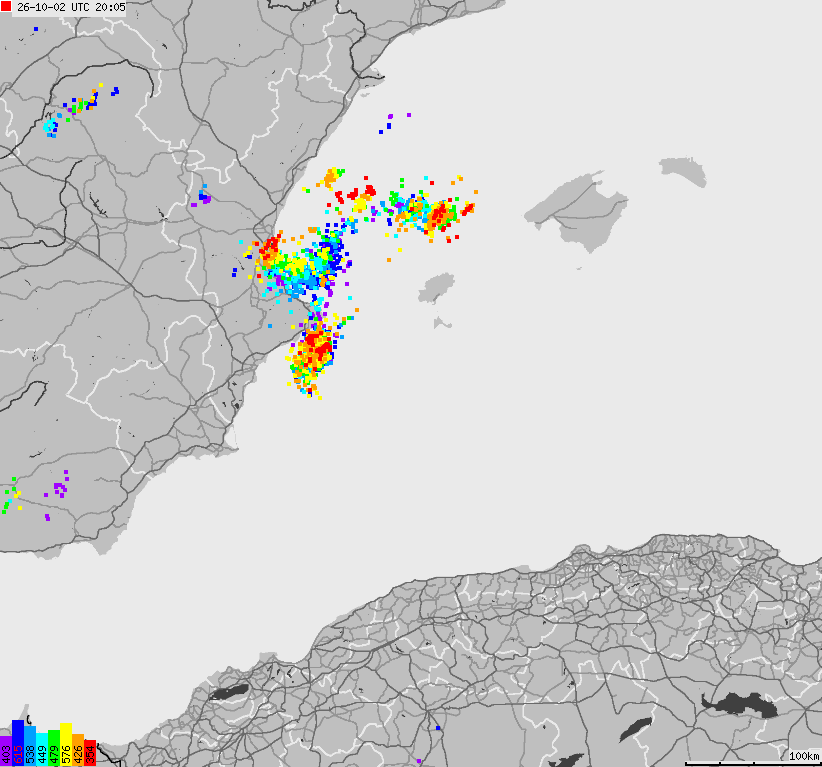The height and width of the screenshot is (767, 822).
Task: Select the red legend bar labeled 354
Action: click(x=90, y=753)
